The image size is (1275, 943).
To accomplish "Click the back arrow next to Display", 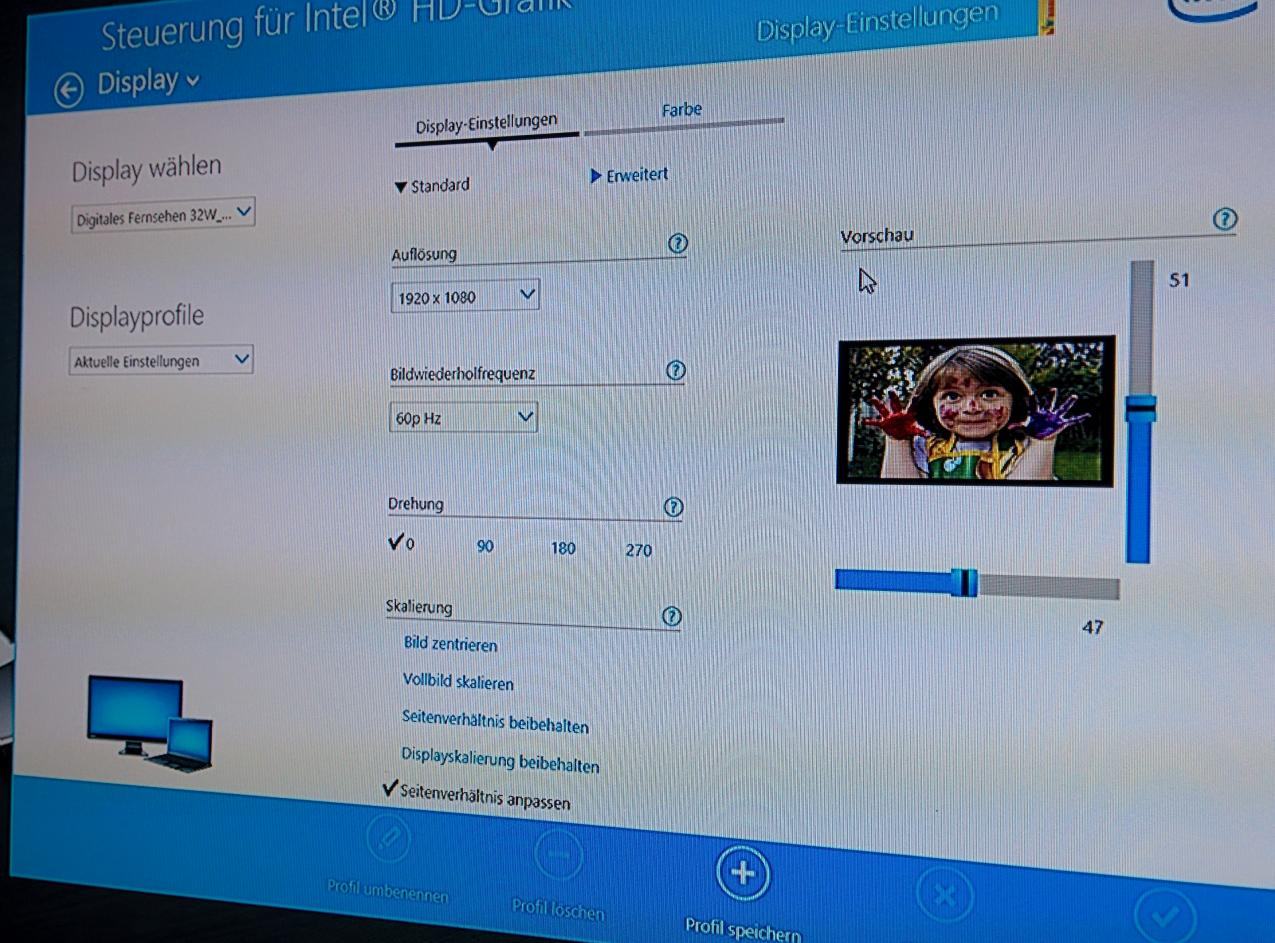I will pyautogui.click(x=68, y=91).
